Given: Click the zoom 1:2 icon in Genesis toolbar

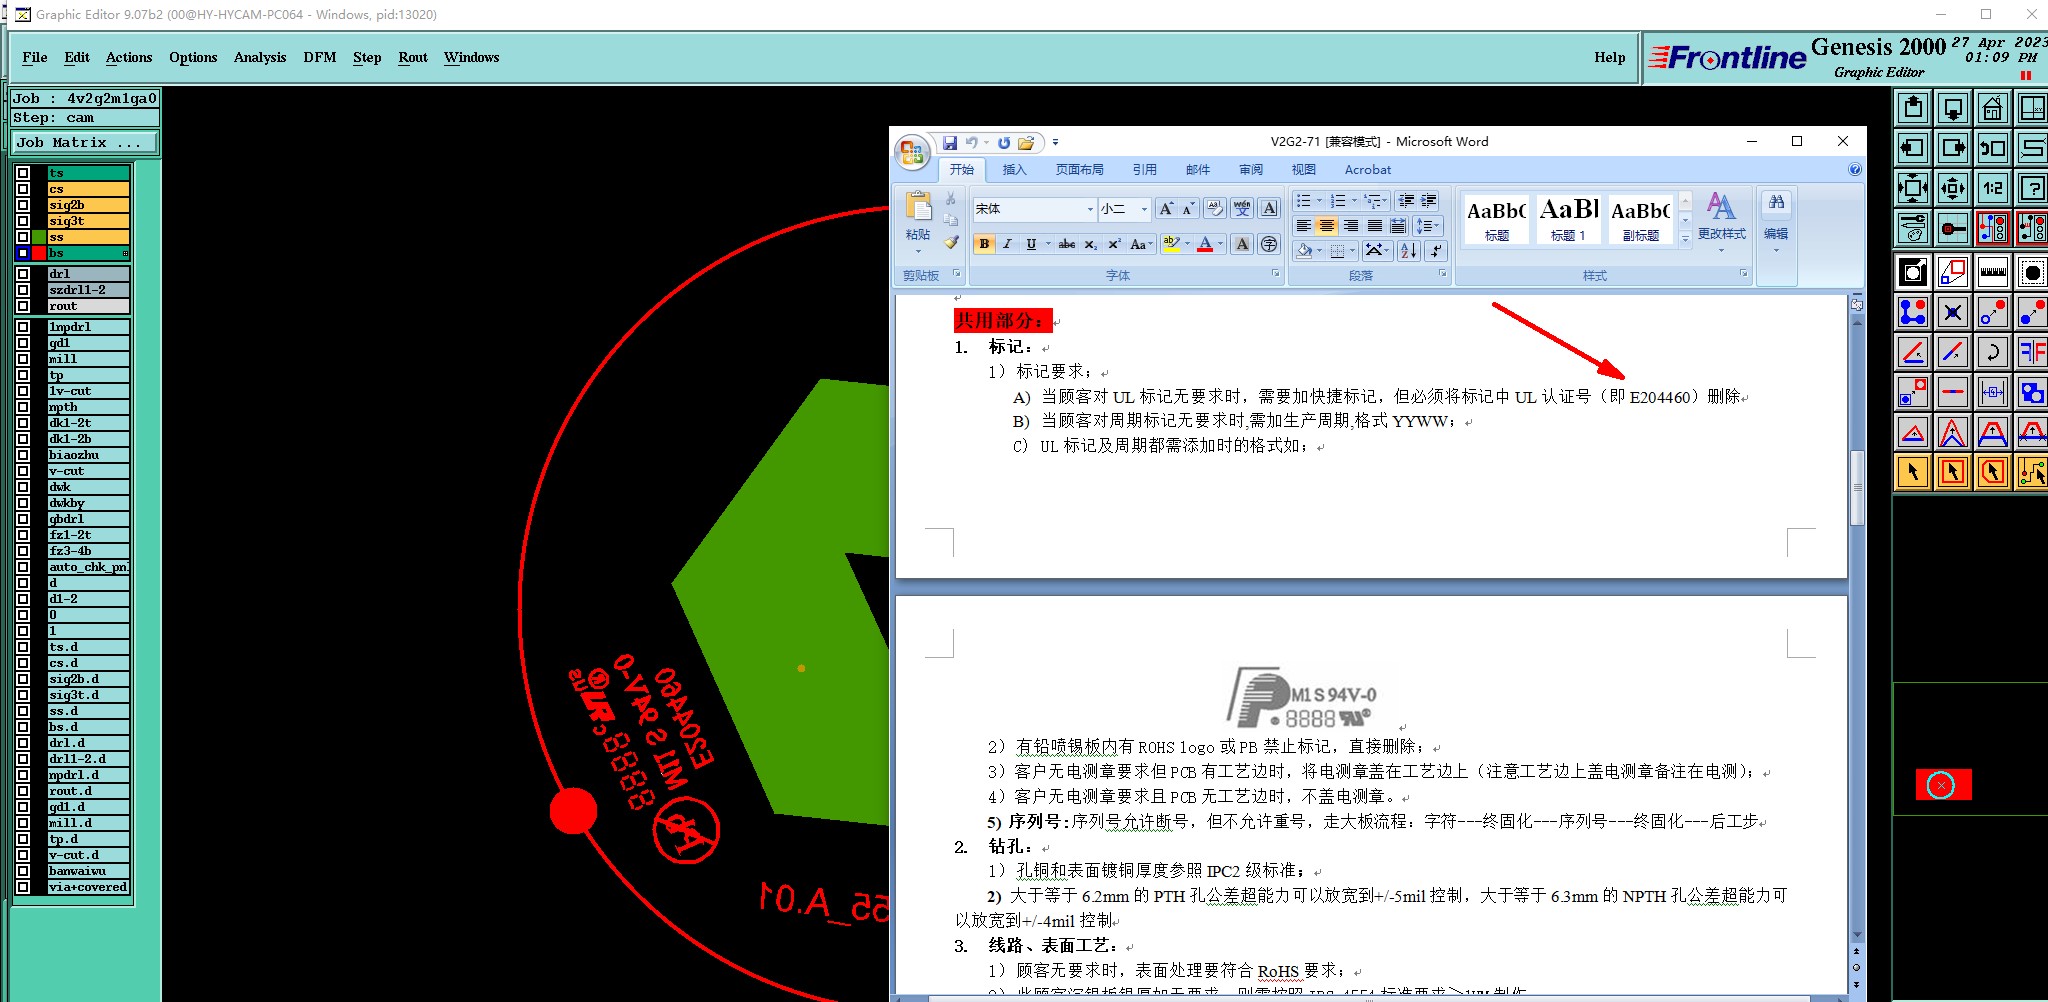Looking at the screenshot, I should (x=1992, y=188).
